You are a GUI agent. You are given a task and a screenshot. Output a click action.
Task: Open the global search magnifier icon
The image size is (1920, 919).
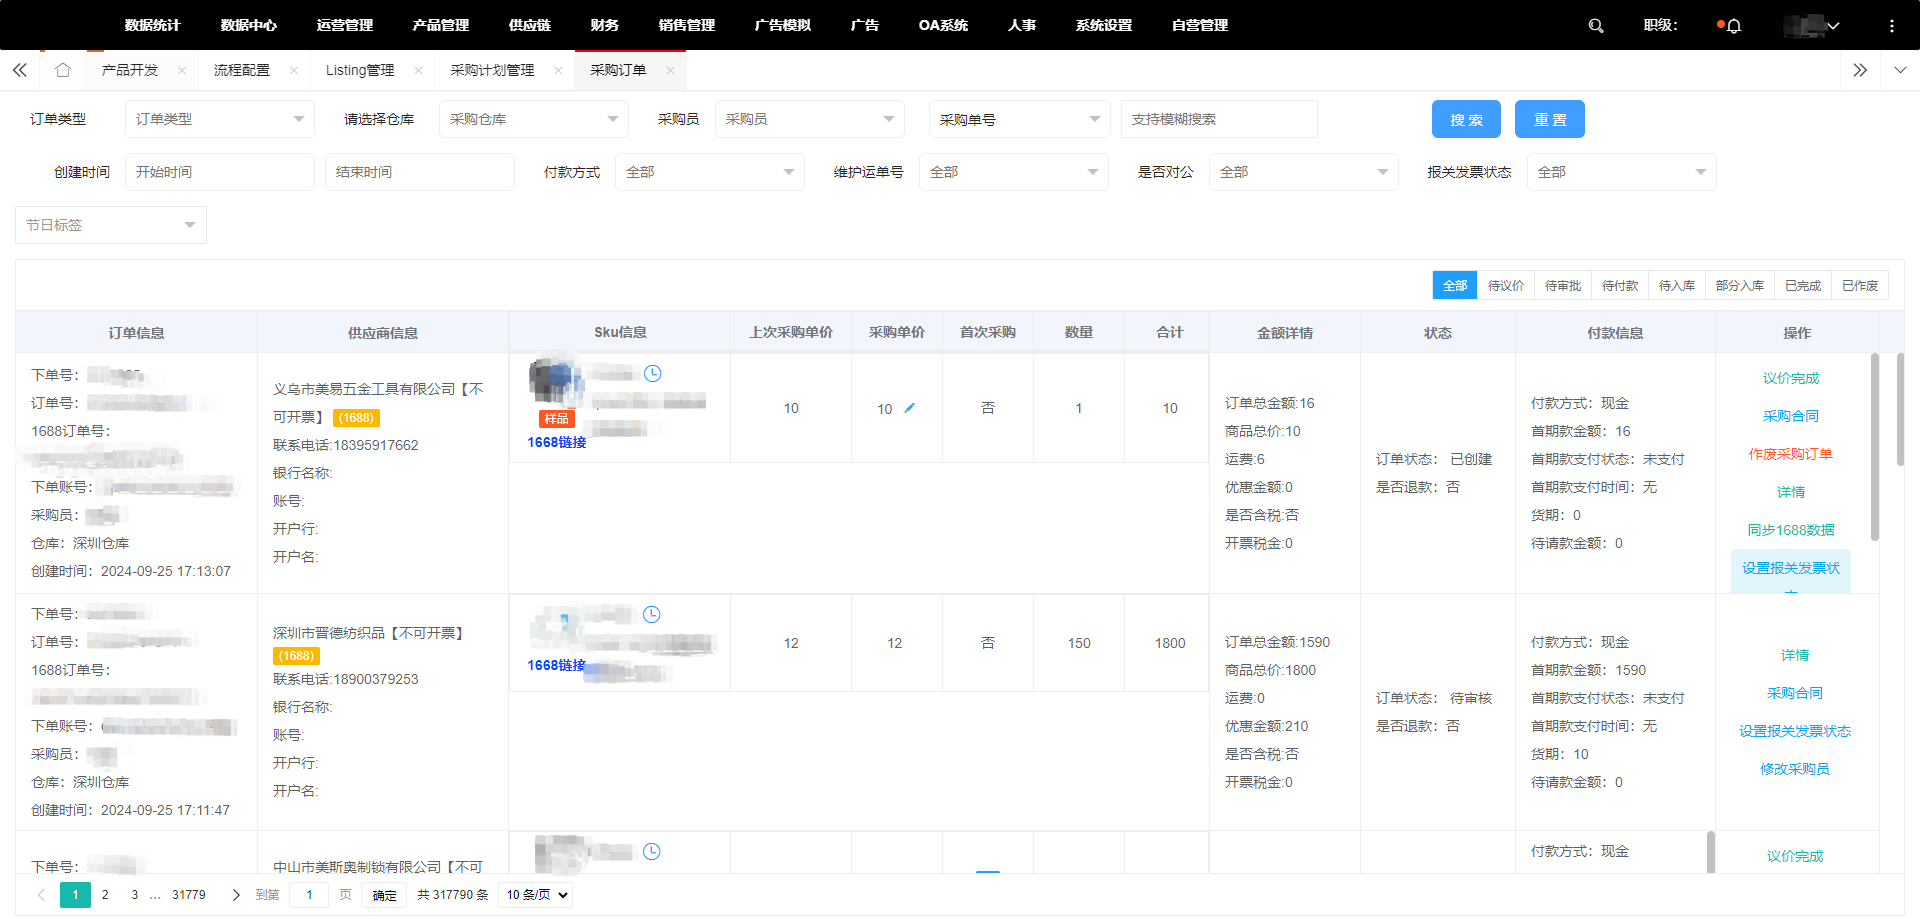[1596, 25]
